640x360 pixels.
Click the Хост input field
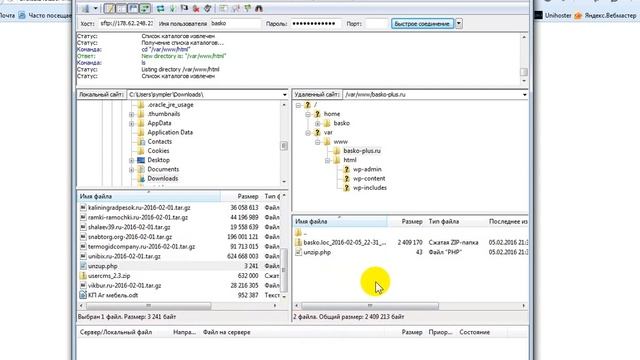pyautogui.click(x=126, y=24)
